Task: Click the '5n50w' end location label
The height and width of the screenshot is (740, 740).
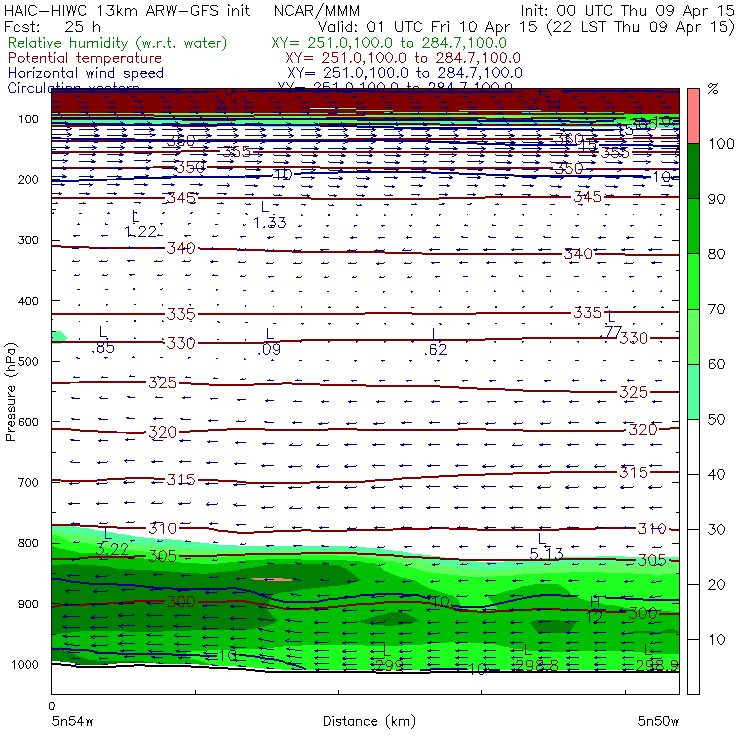Action: [658, 721]
